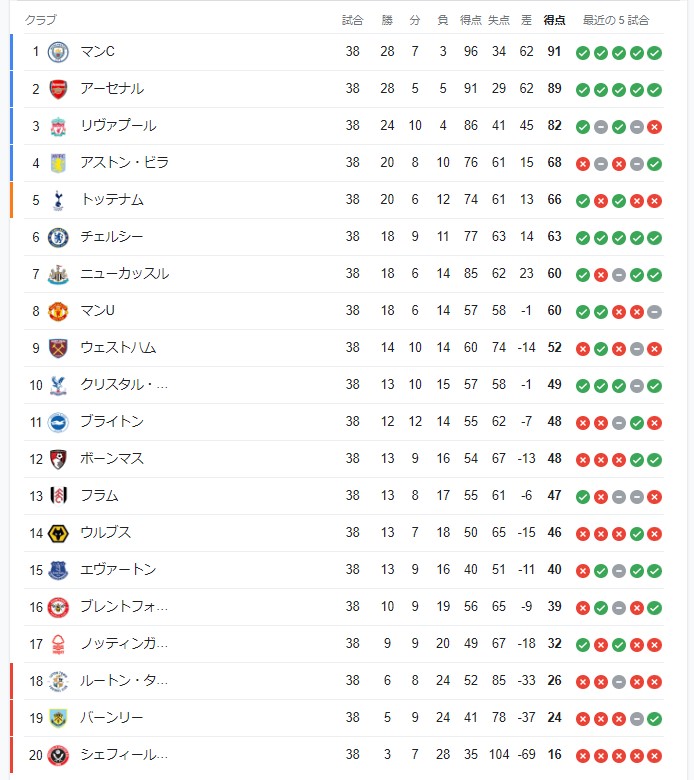
Task: Click the Chelsea club crest icon
Action: coord(58,237)
